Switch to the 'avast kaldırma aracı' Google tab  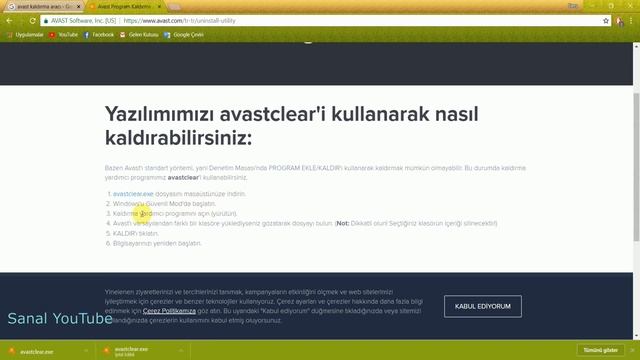tap(43, 7)
